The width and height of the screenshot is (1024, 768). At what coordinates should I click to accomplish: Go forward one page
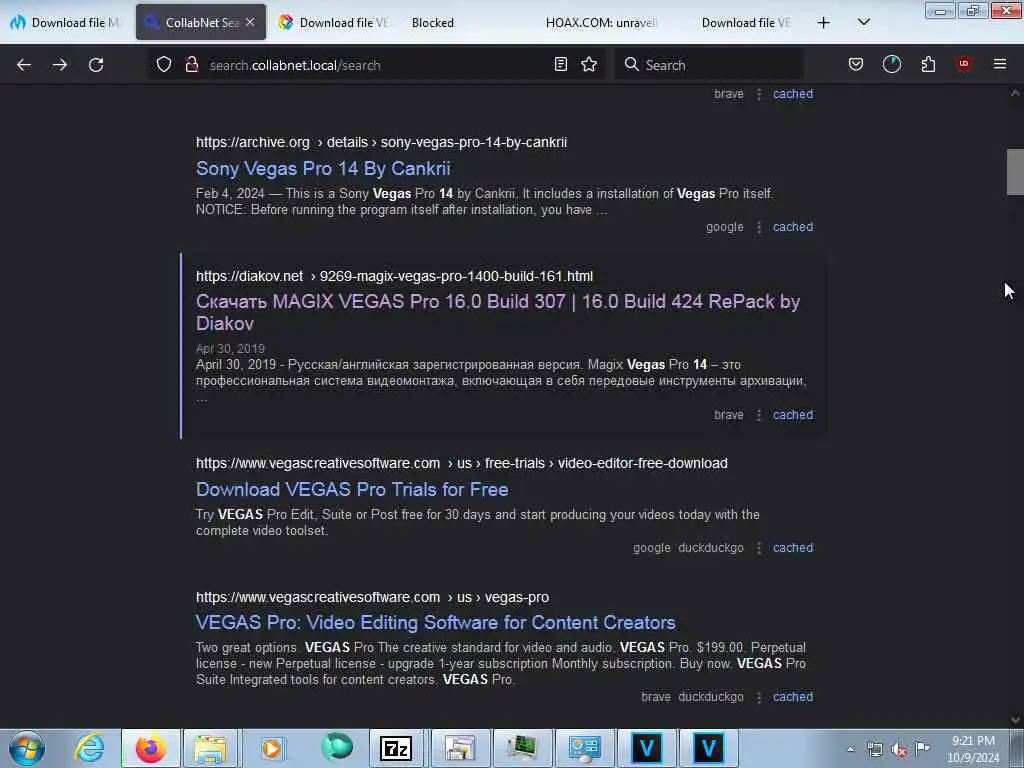pos(59,65)
